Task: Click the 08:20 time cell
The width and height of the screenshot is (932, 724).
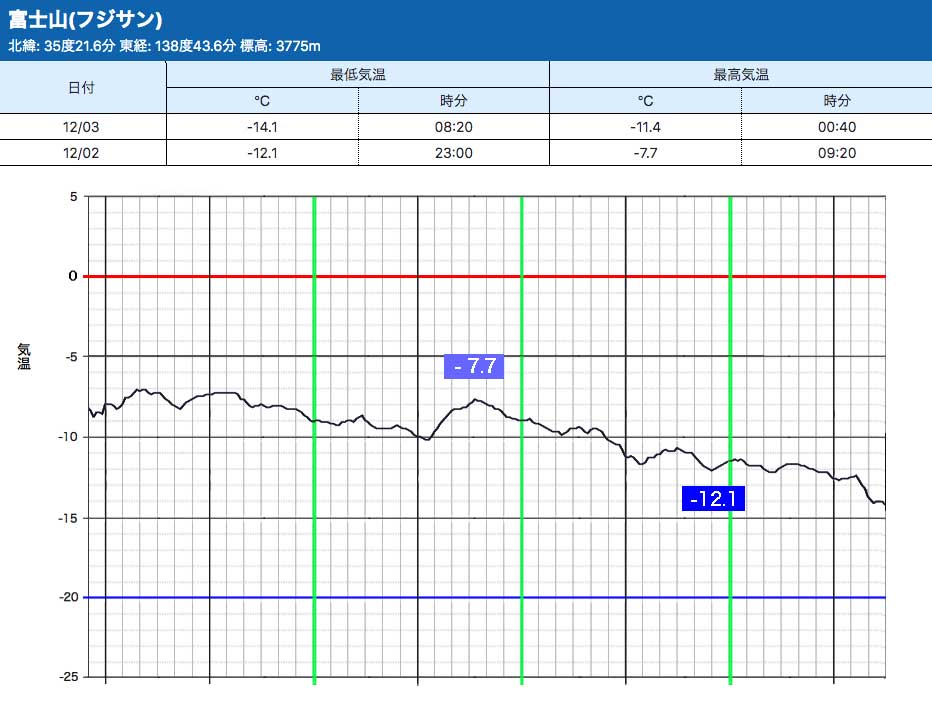Action: point(454,127)
